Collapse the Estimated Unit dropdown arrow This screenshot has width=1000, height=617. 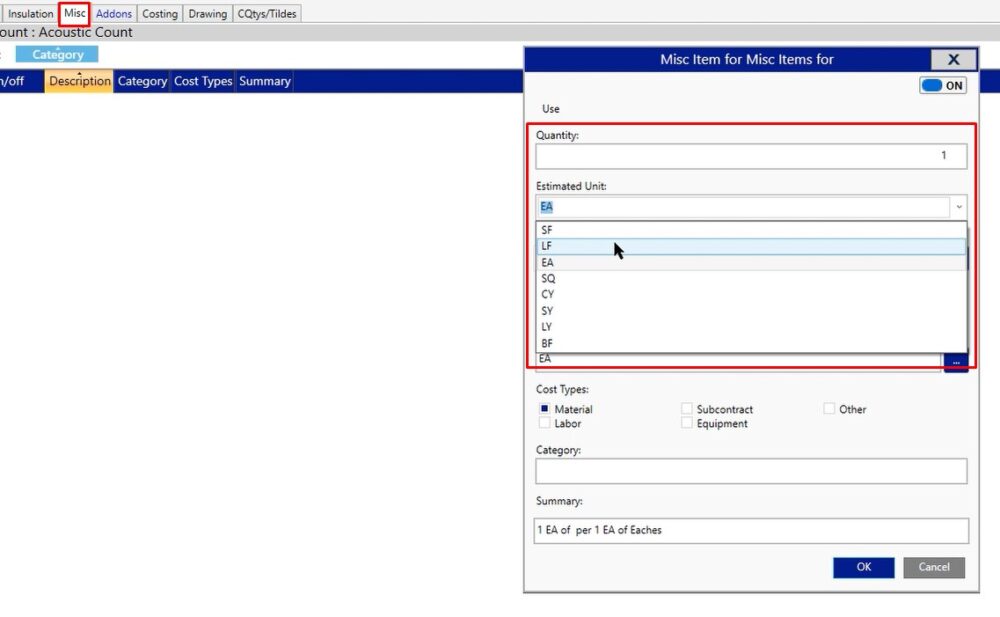[959, 207]
